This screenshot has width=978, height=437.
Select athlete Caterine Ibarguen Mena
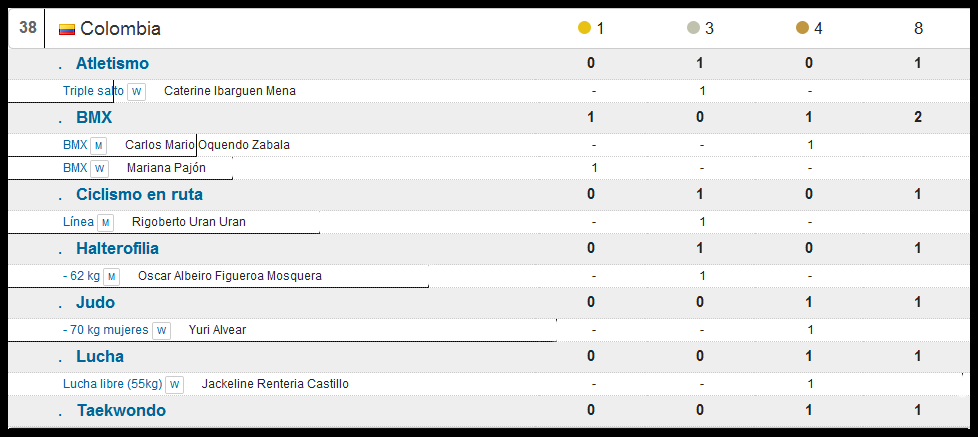pos(229,91)
